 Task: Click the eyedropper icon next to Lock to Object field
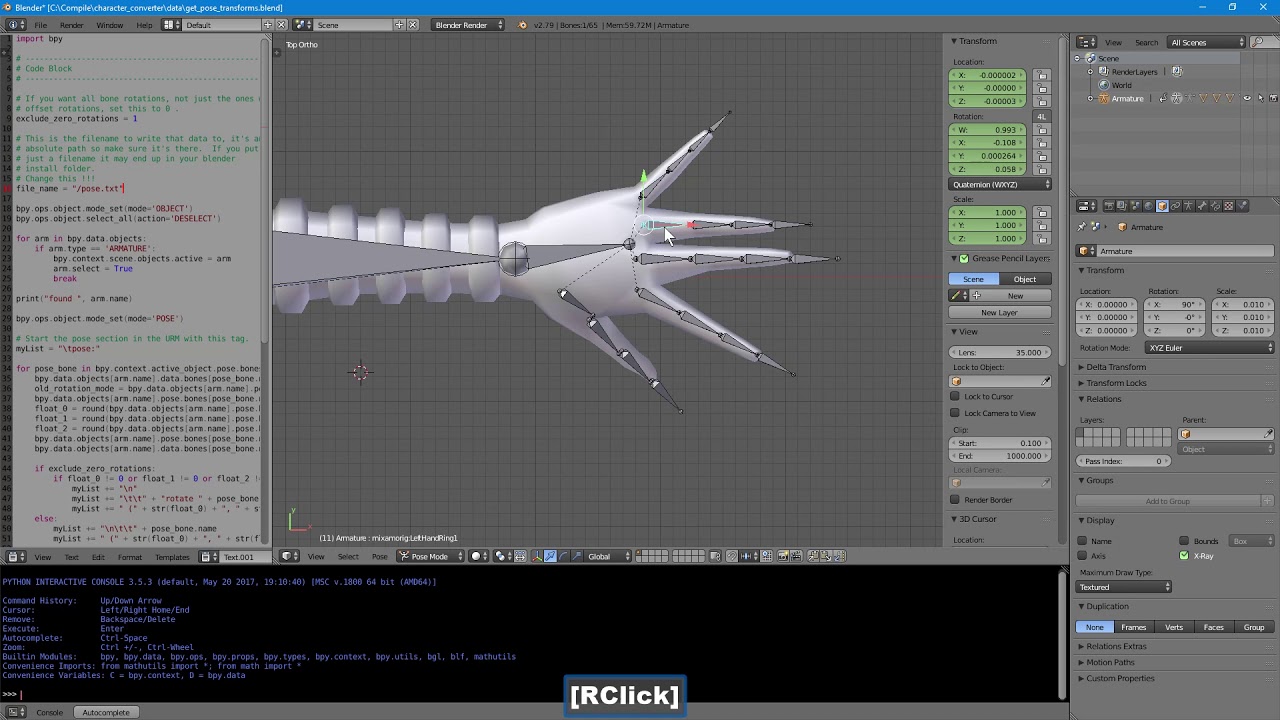point(1046,381)
